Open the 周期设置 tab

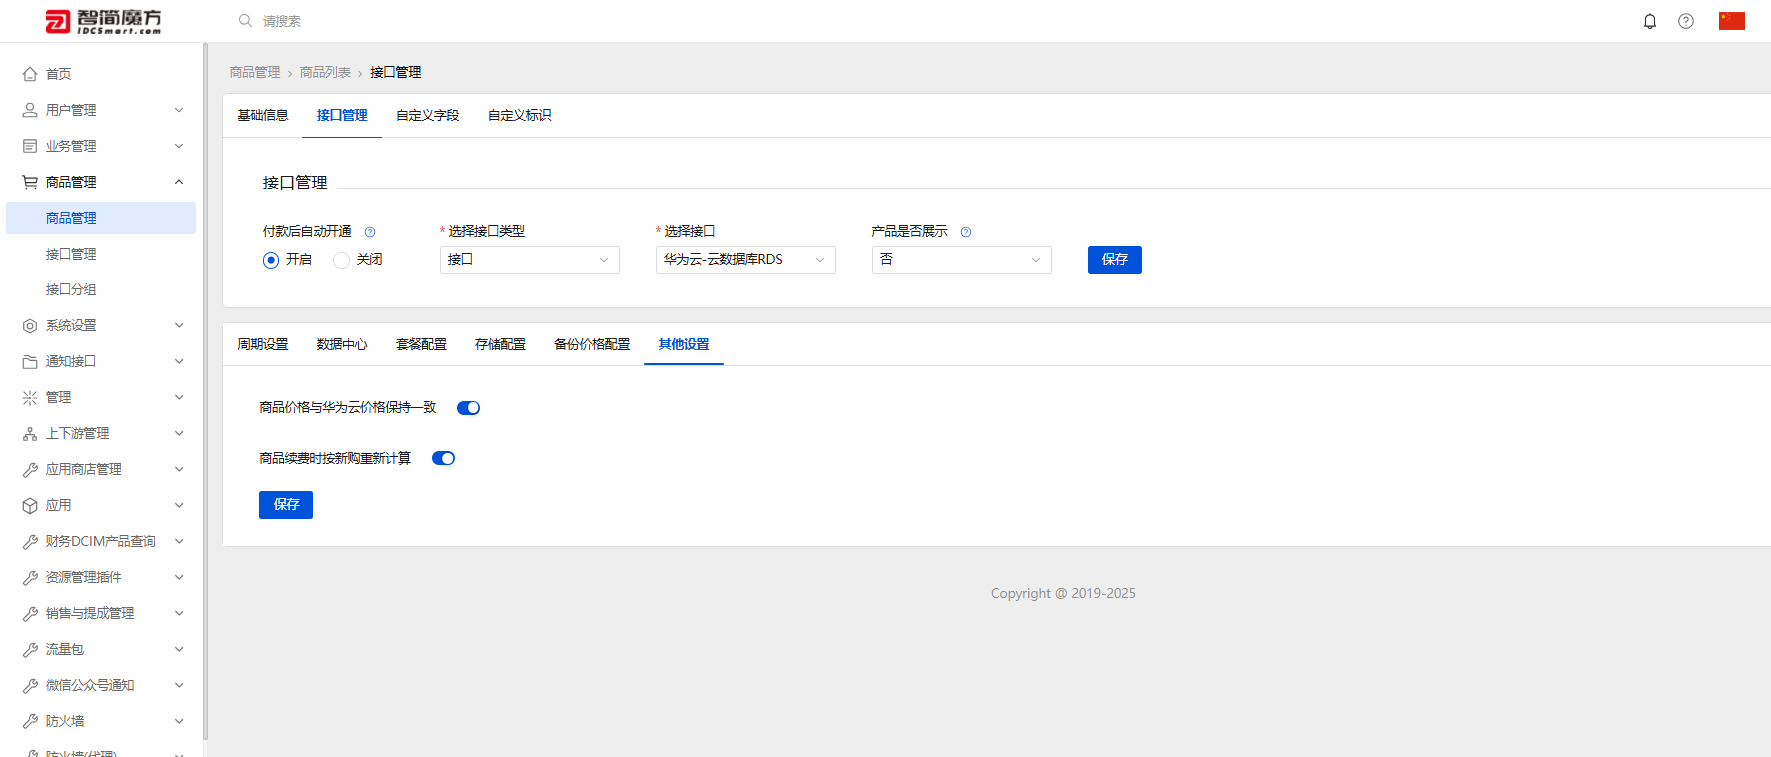[x=262, y=344]
